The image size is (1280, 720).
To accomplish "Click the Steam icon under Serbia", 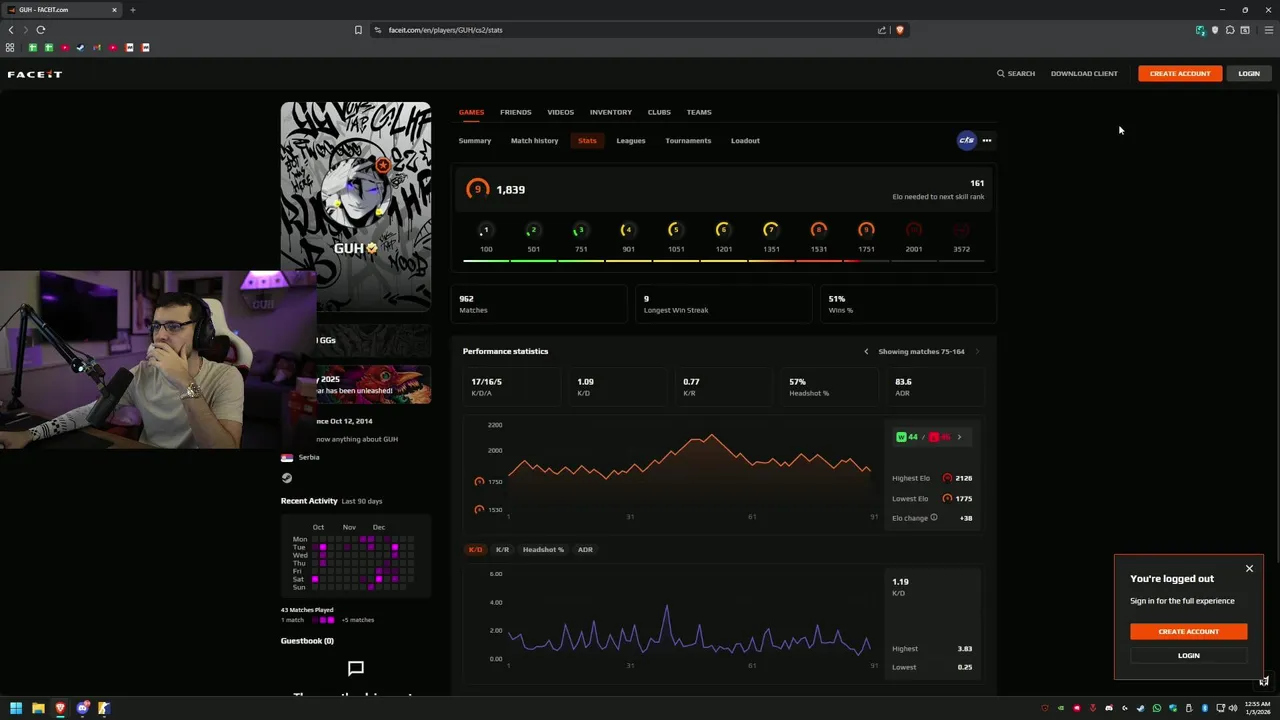I will [x=287, y=478].
